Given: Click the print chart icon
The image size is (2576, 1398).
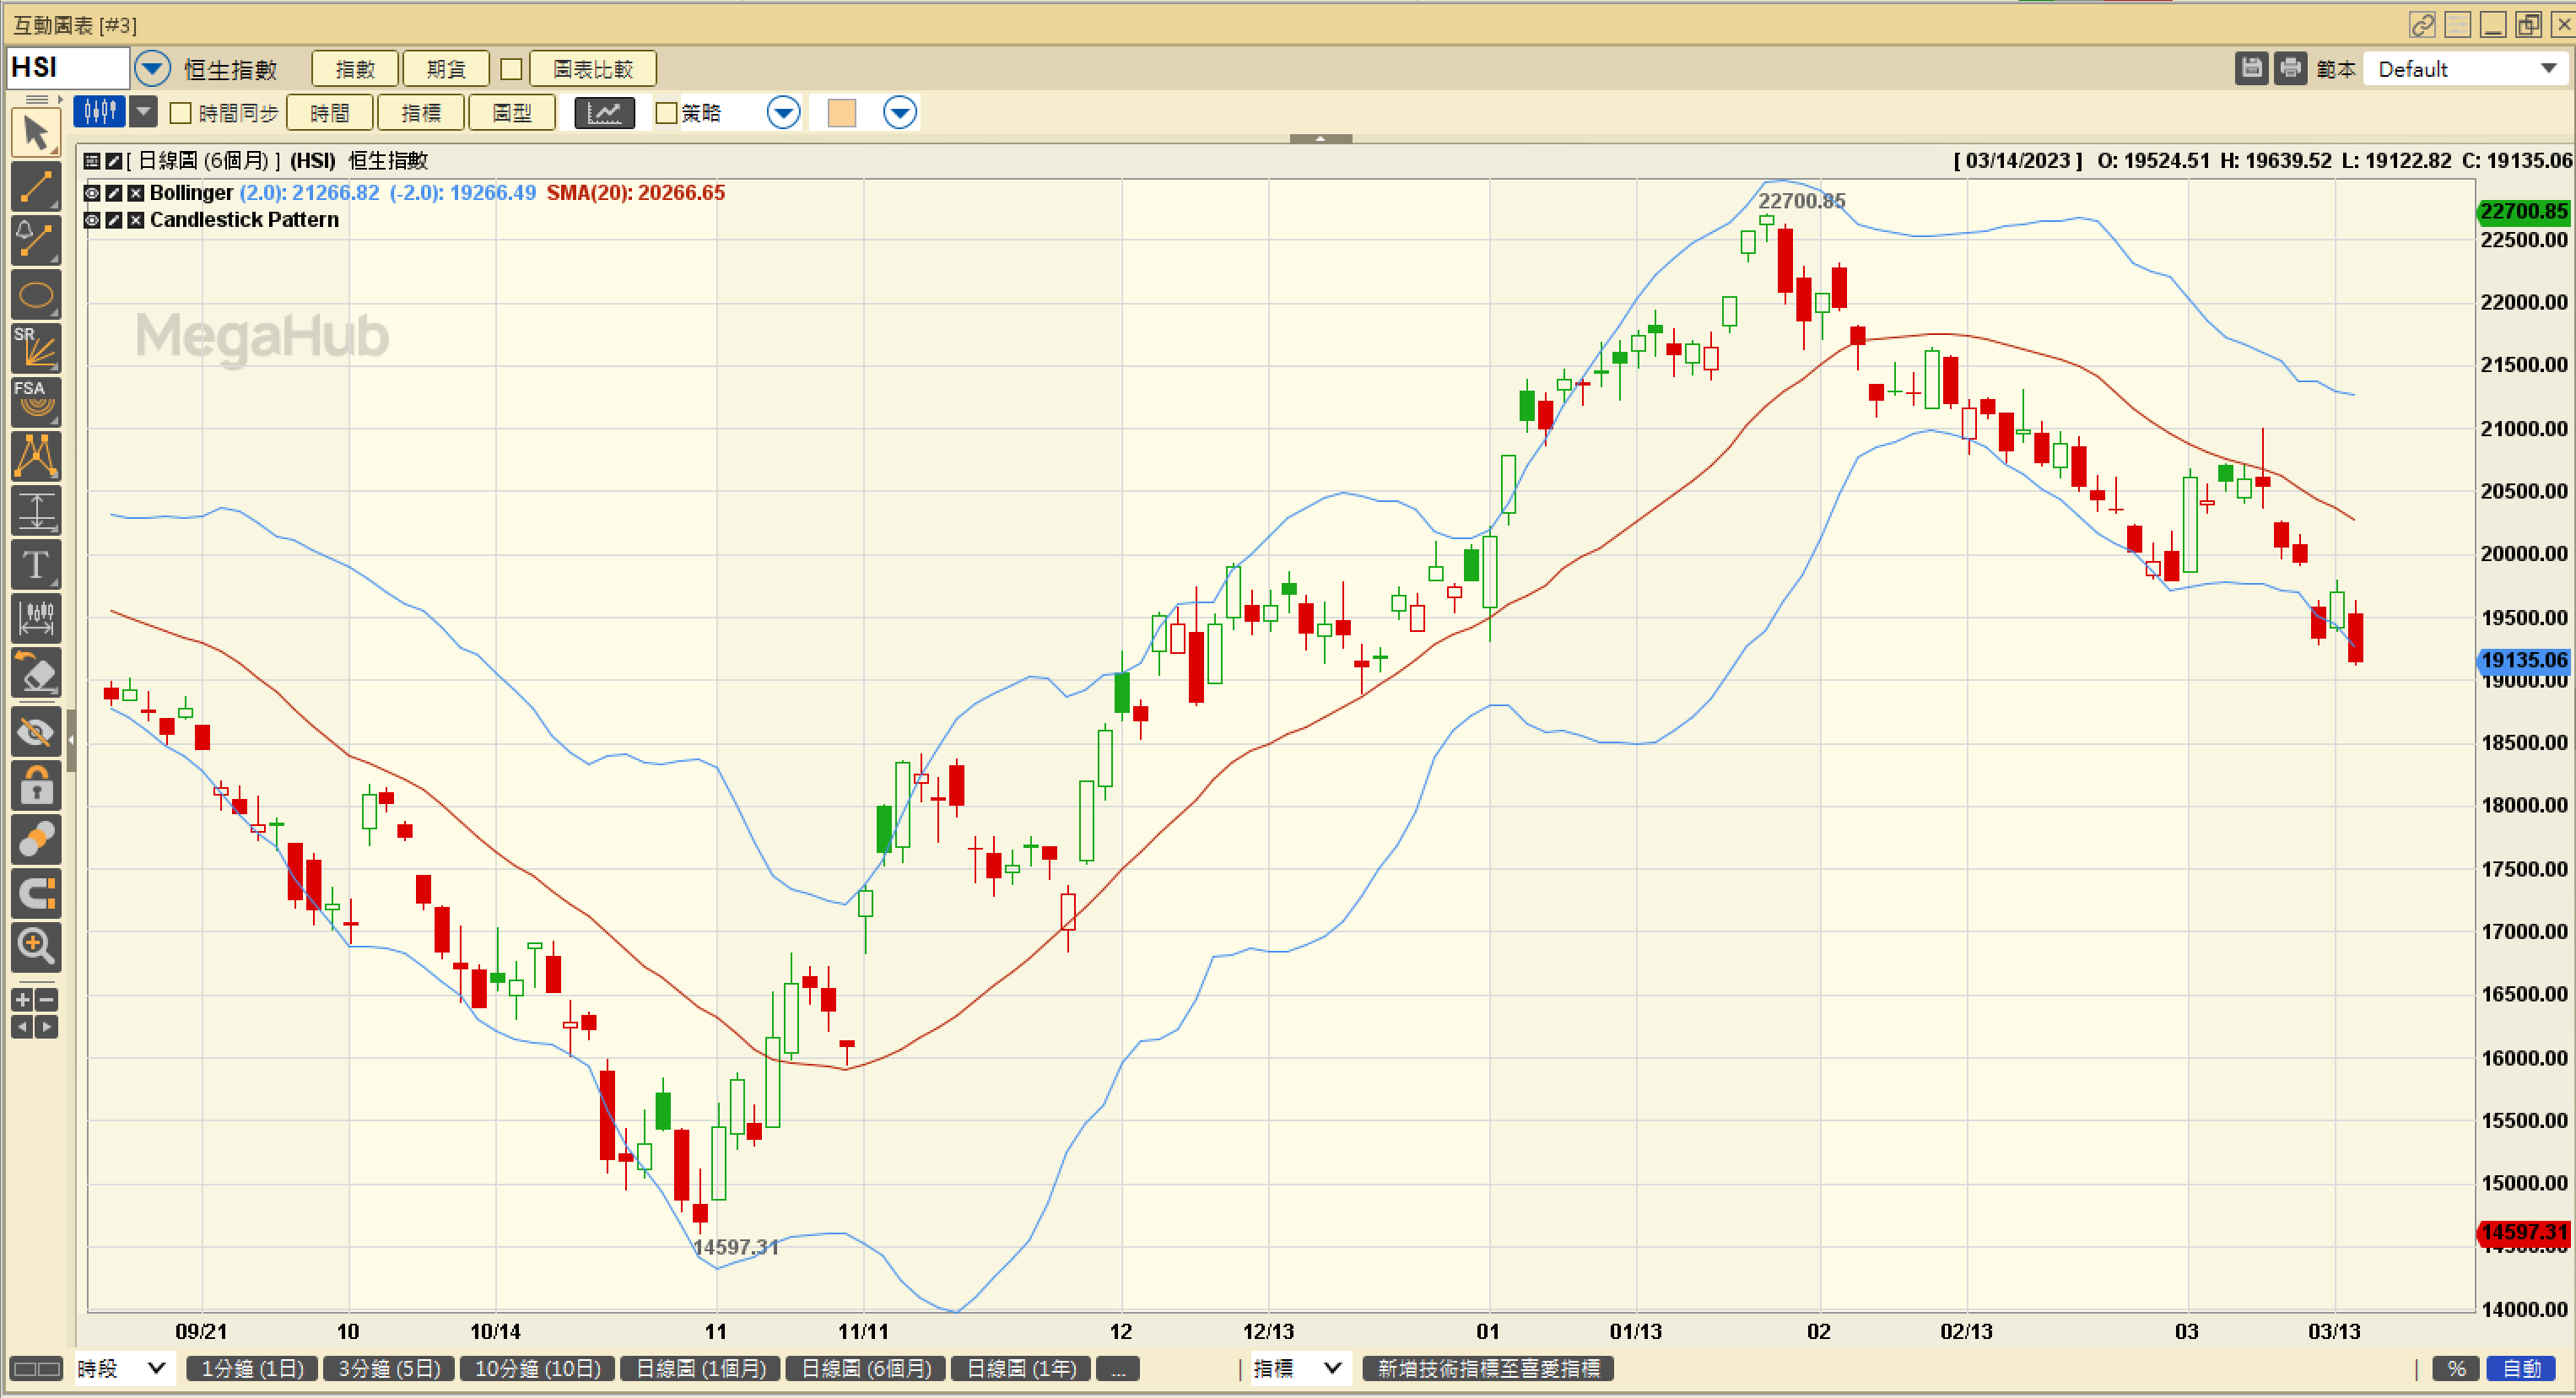Looking at the screenshot, I should (2290, 68).
